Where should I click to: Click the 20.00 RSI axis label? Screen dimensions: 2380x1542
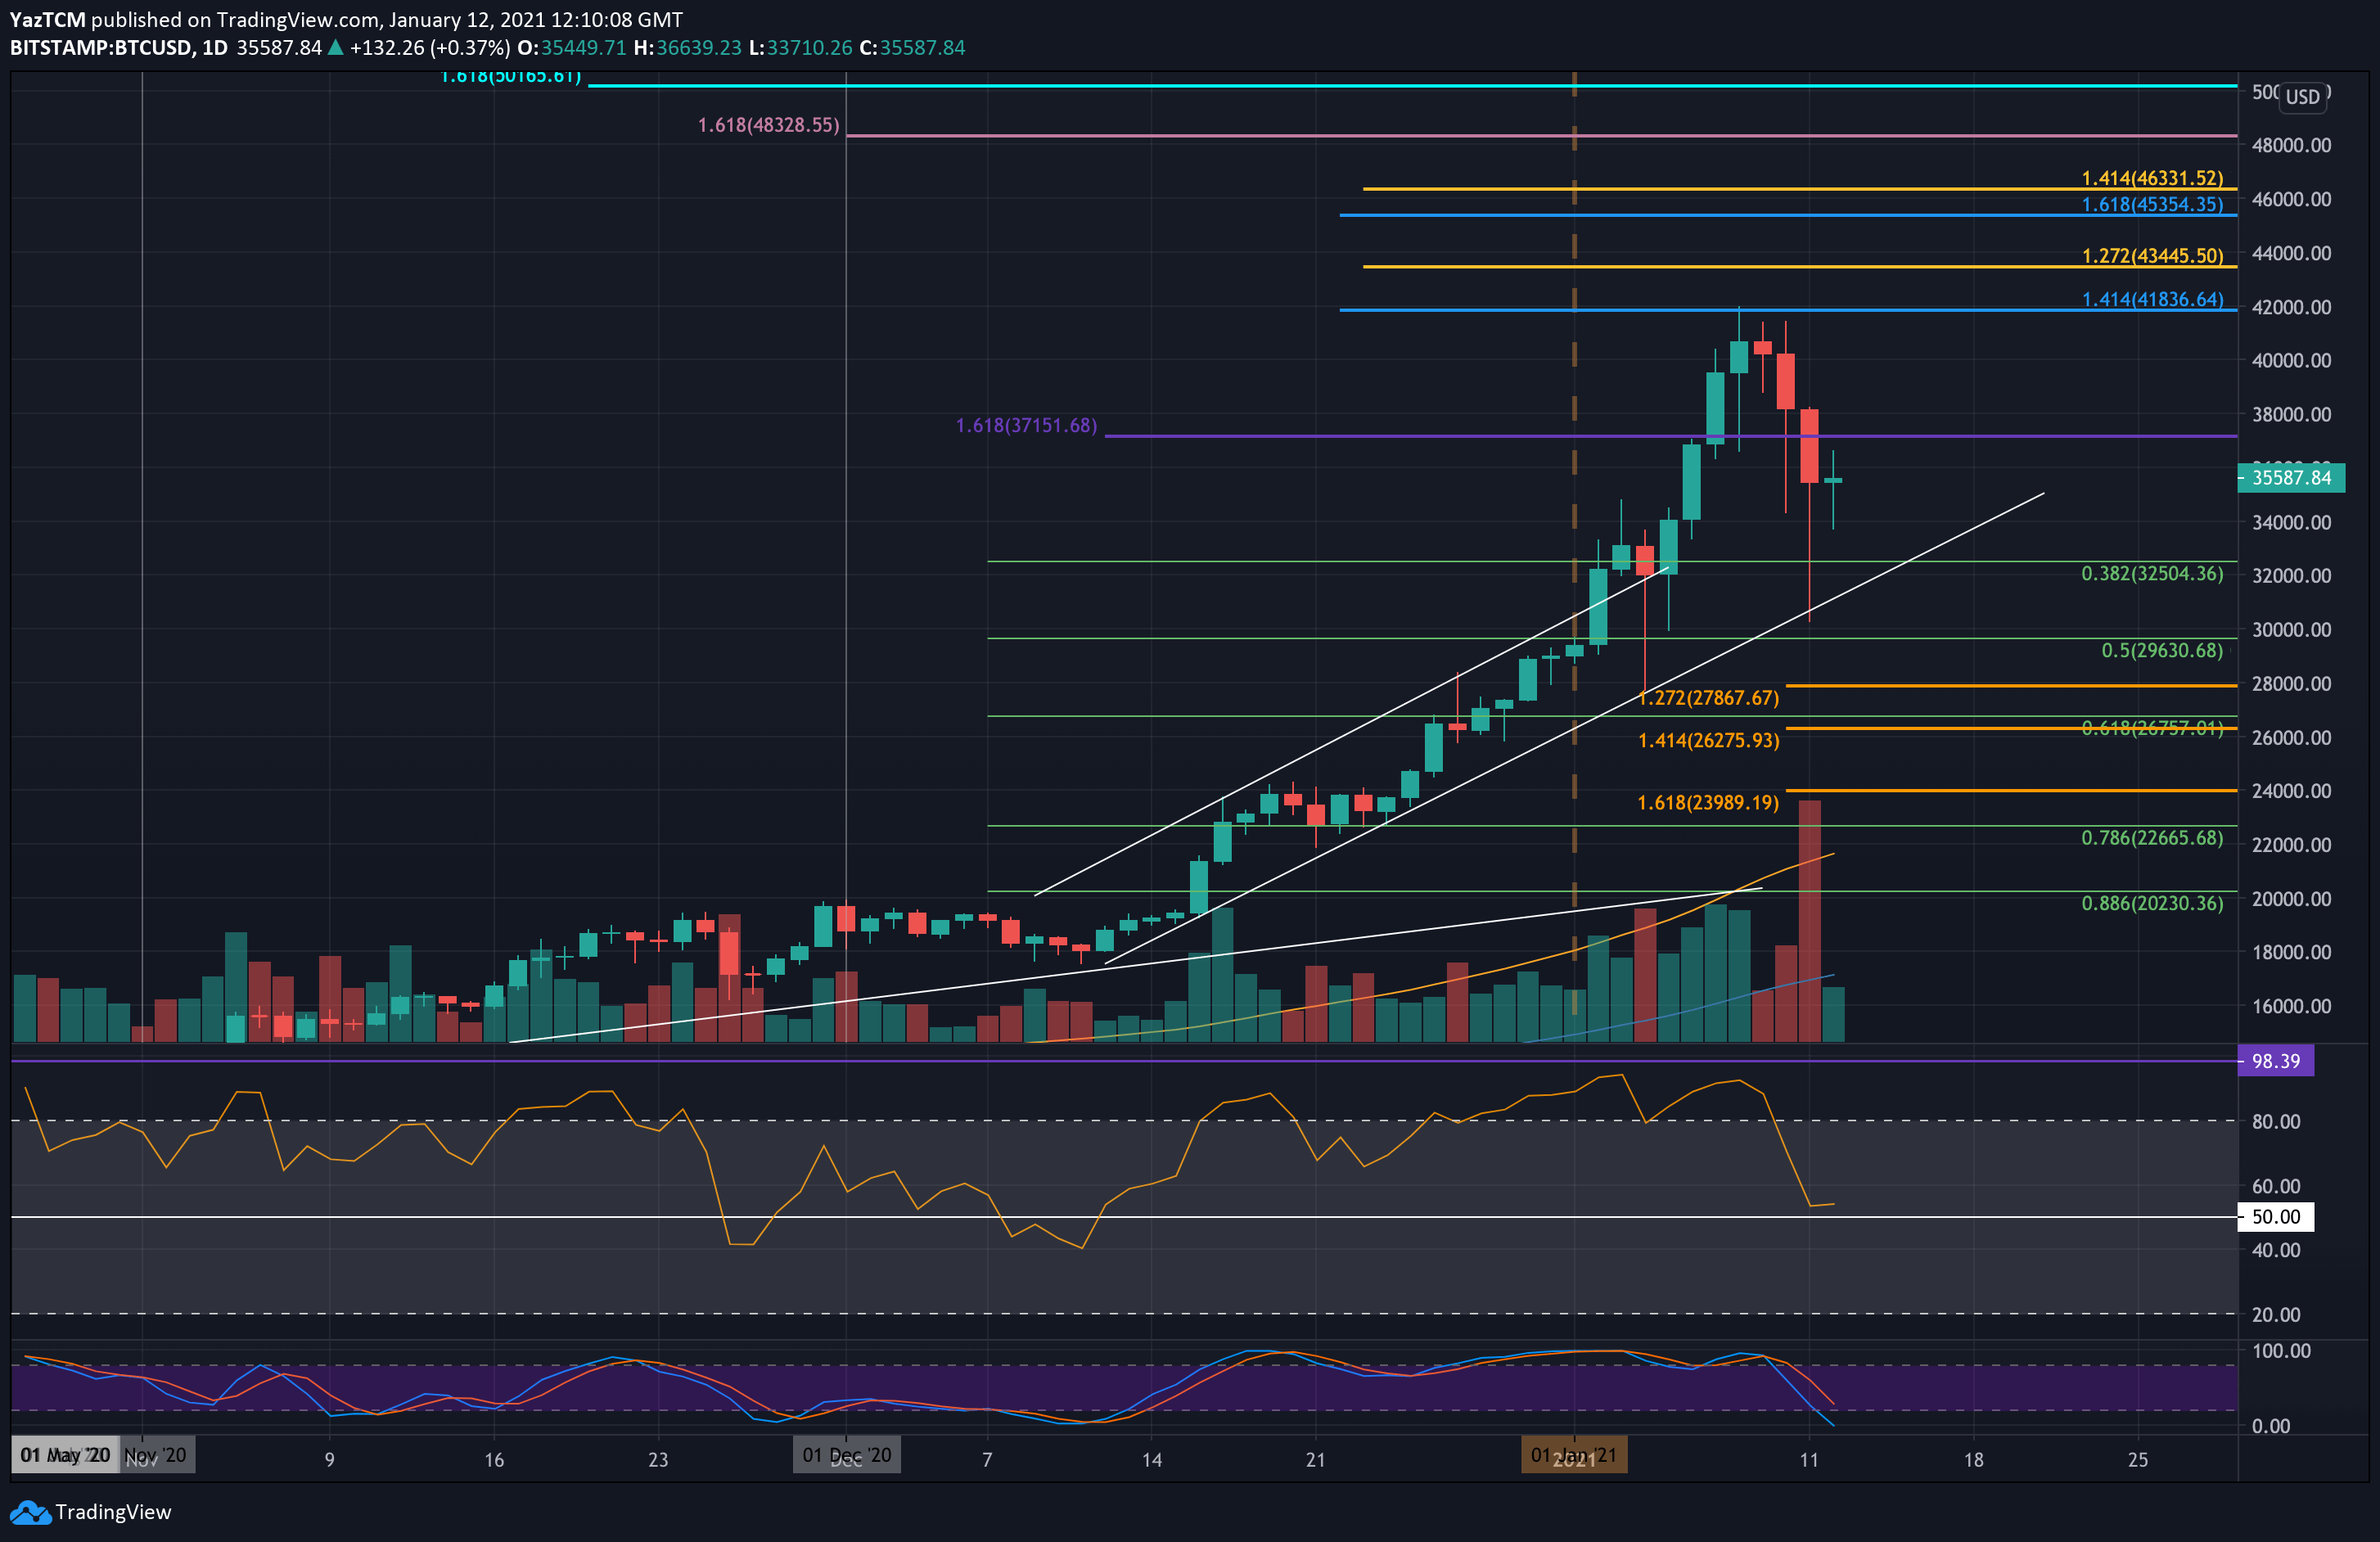[2276, 1315]
